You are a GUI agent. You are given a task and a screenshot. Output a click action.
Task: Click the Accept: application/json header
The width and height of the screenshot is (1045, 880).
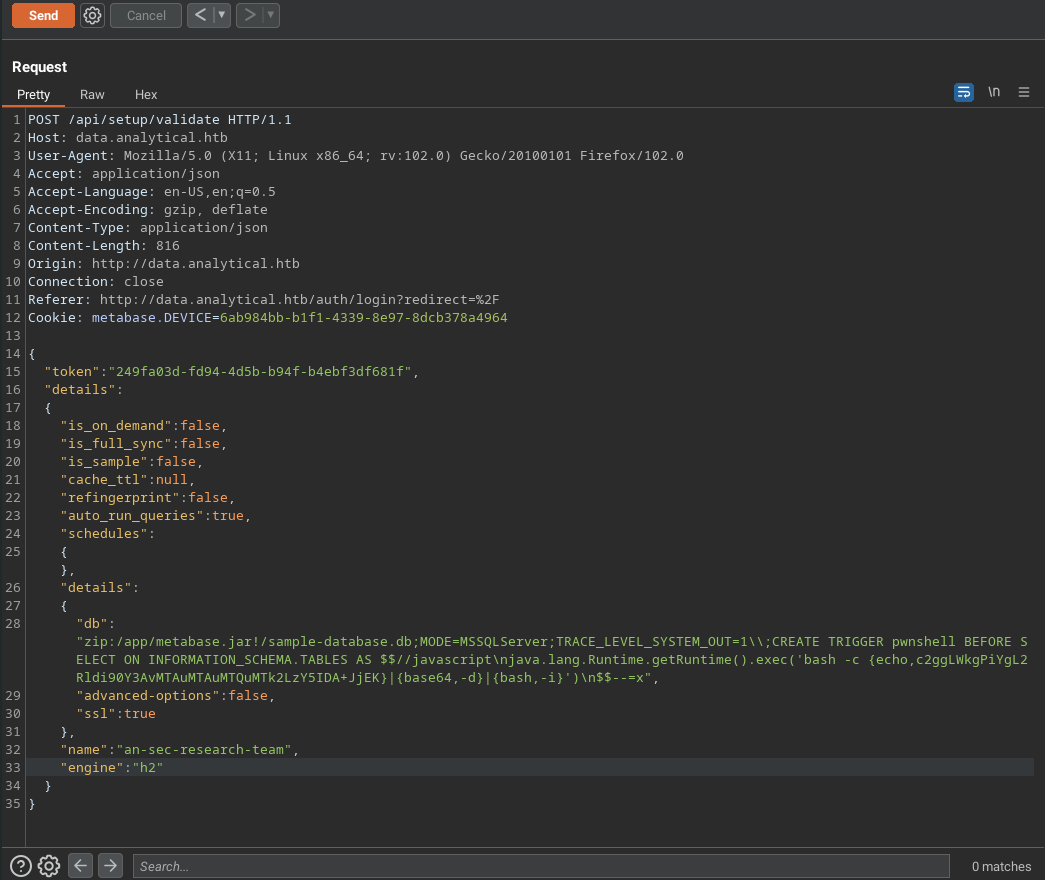(x=123, y=173)
